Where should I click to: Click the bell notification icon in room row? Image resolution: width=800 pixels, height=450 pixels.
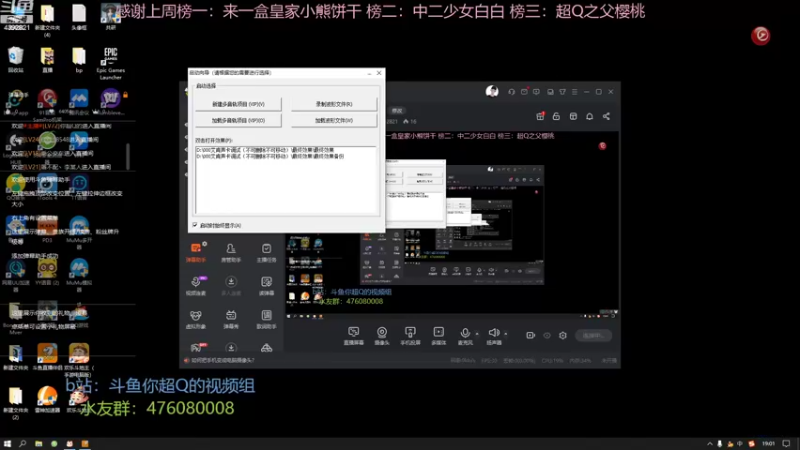(x=589, y=116)
